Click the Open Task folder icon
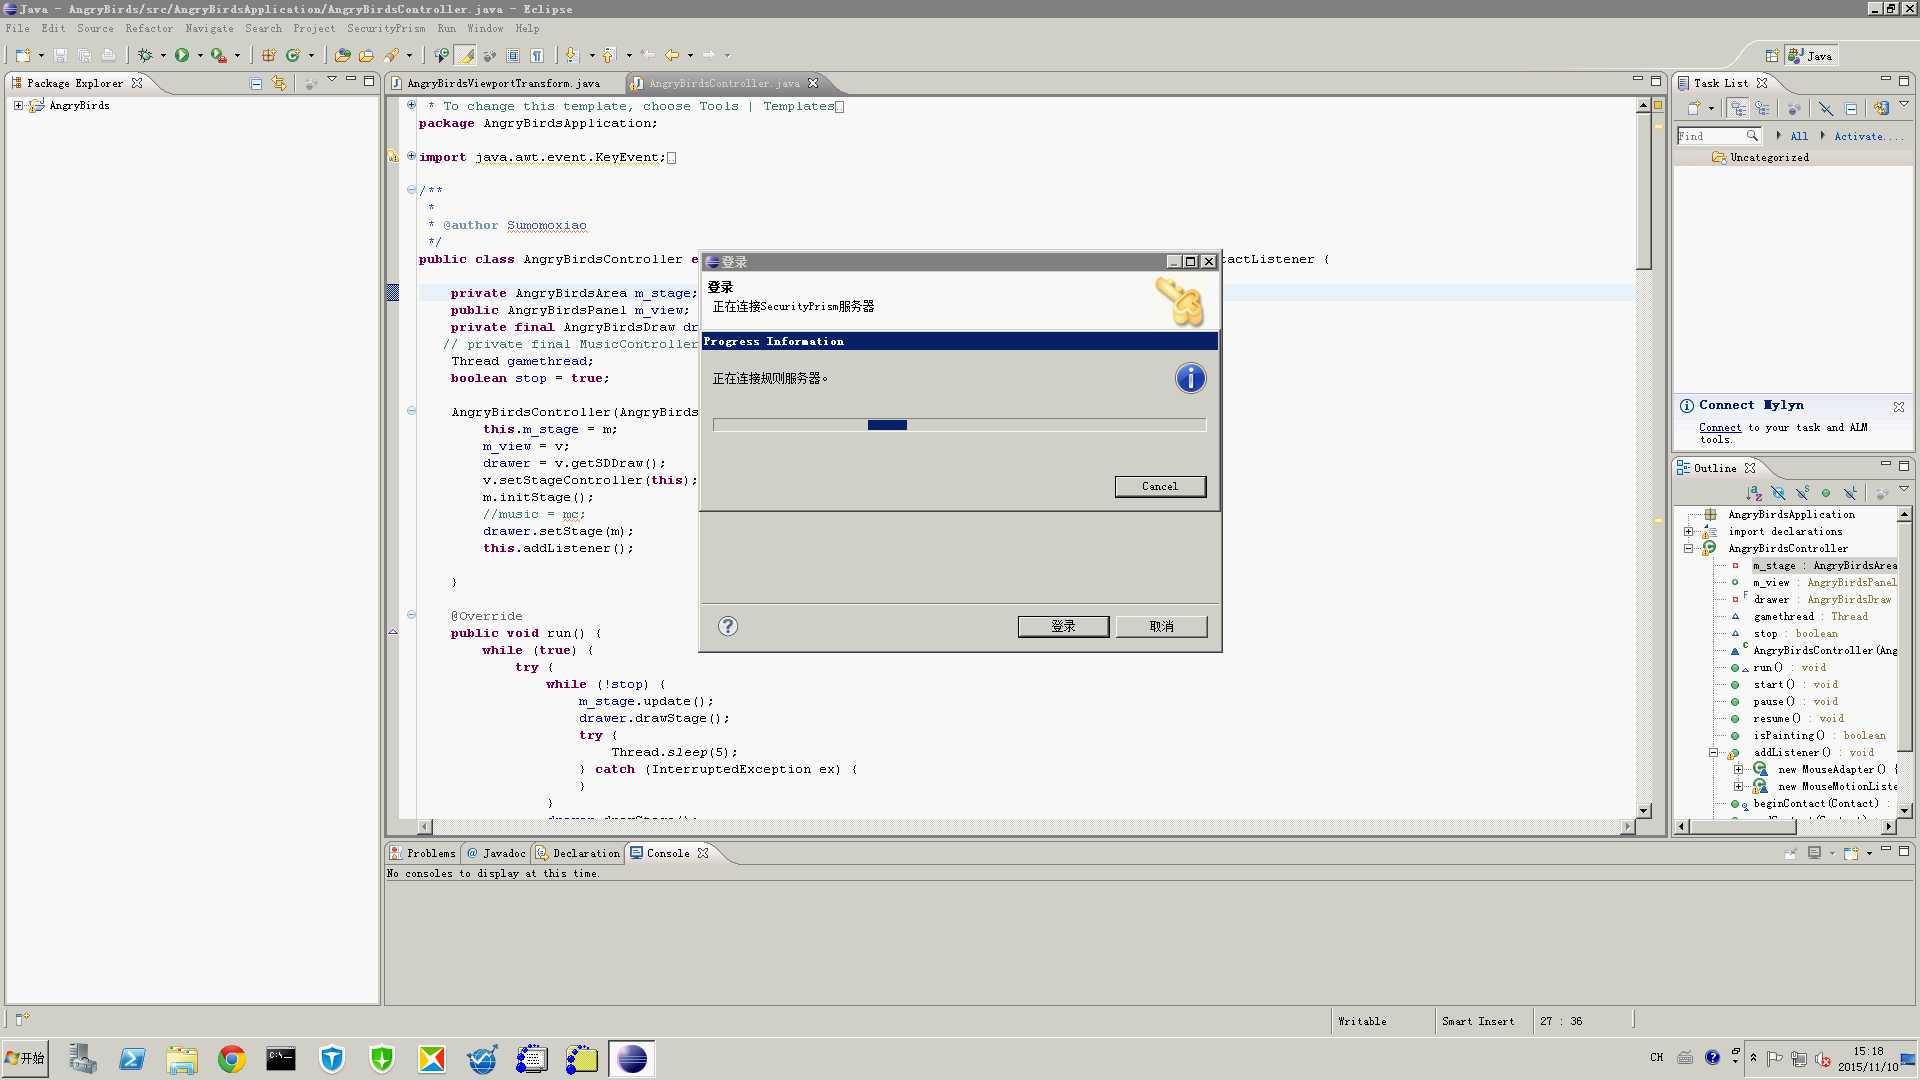 point(367,55)
